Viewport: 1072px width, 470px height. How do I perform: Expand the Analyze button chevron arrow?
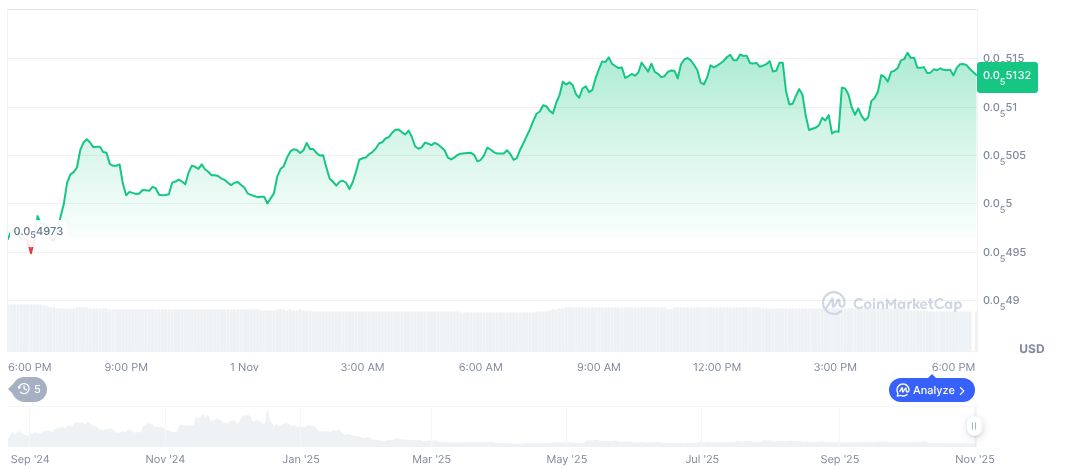coord(962,390)
